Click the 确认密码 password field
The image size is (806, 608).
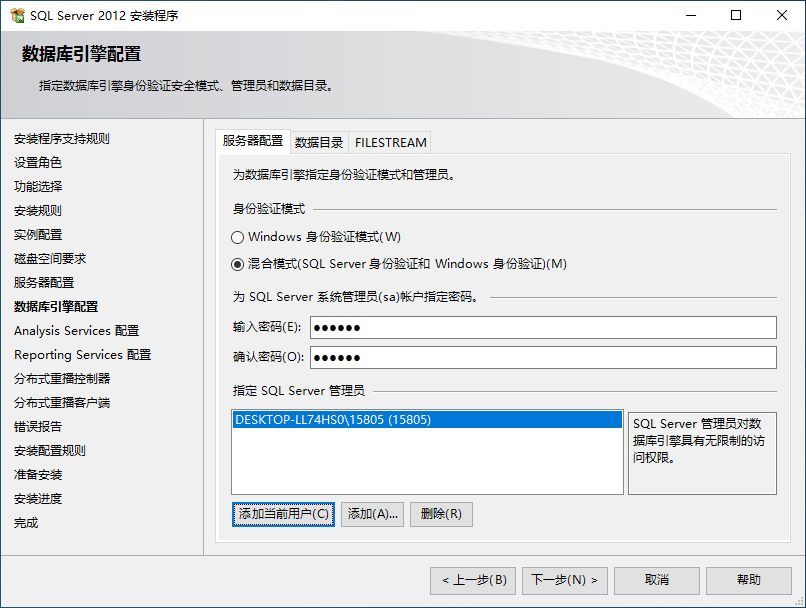pyautogui.click(x=543, y=357)
